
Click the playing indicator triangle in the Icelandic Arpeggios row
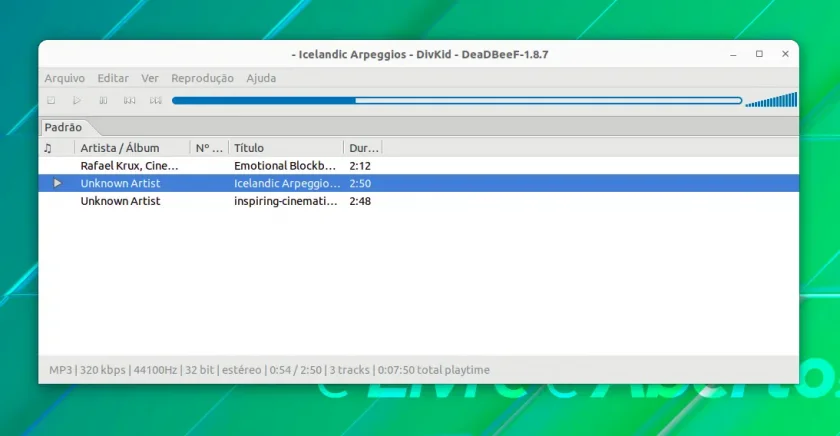pos(57,183)
